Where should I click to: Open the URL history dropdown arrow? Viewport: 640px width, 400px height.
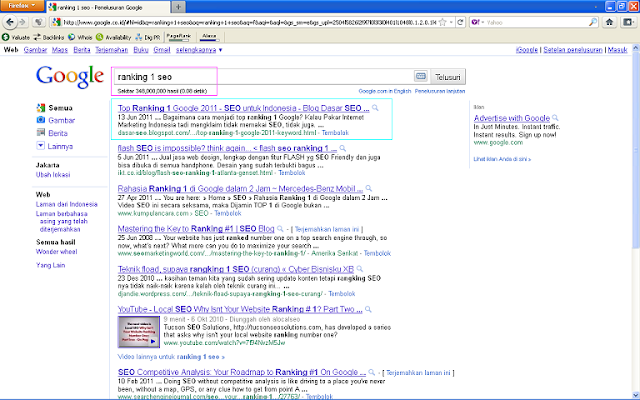point(451,22)
